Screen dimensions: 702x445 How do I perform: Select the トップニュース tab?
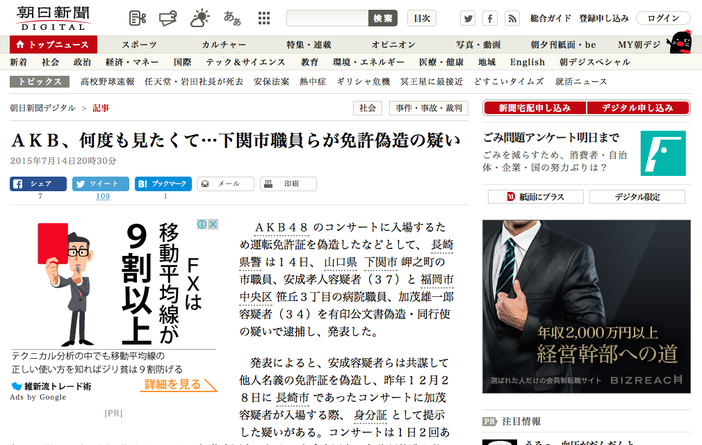click(x=53, y=44)
